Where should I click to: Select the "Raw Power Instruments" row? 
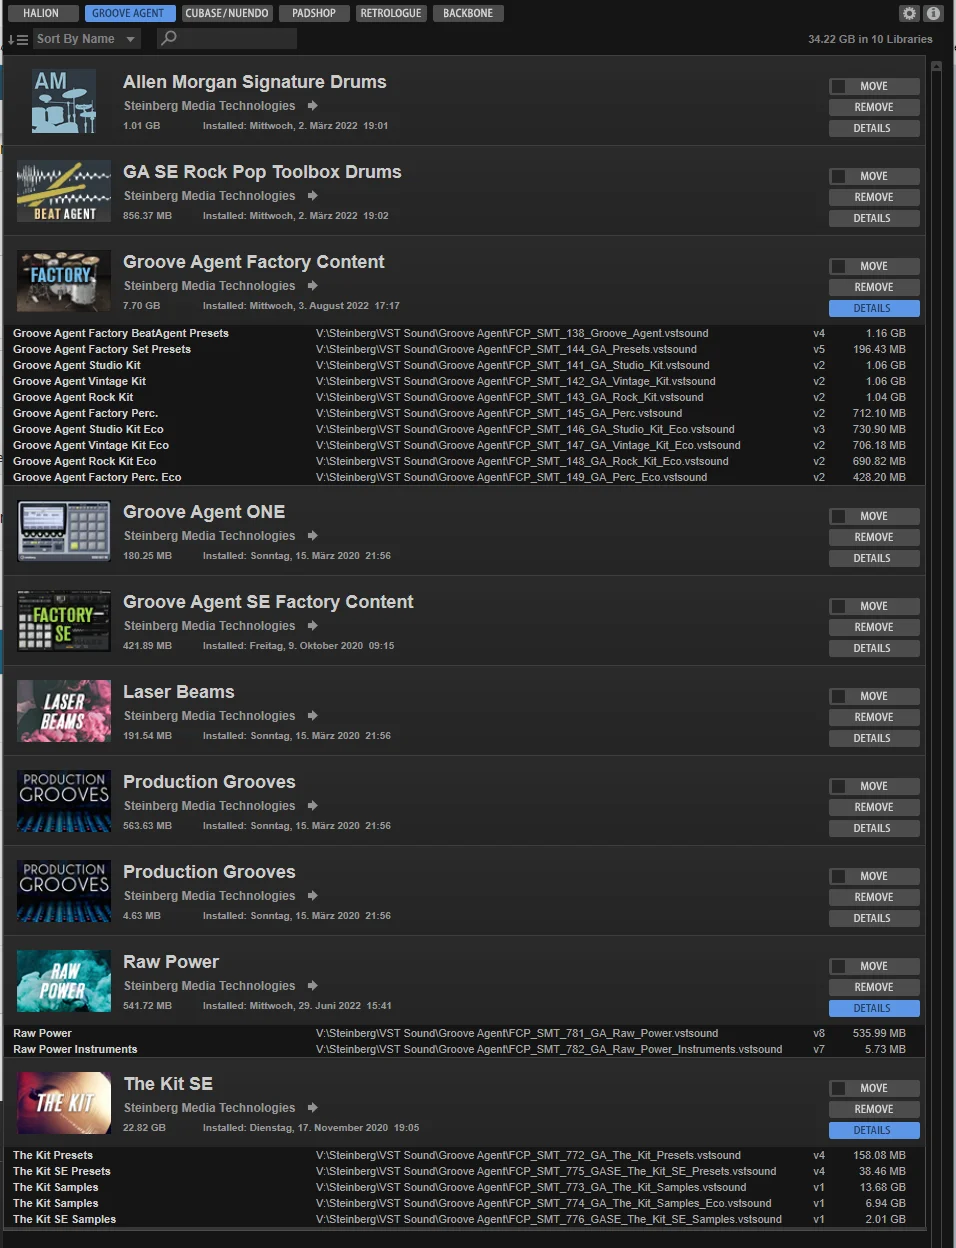[x=463, y=1049]
